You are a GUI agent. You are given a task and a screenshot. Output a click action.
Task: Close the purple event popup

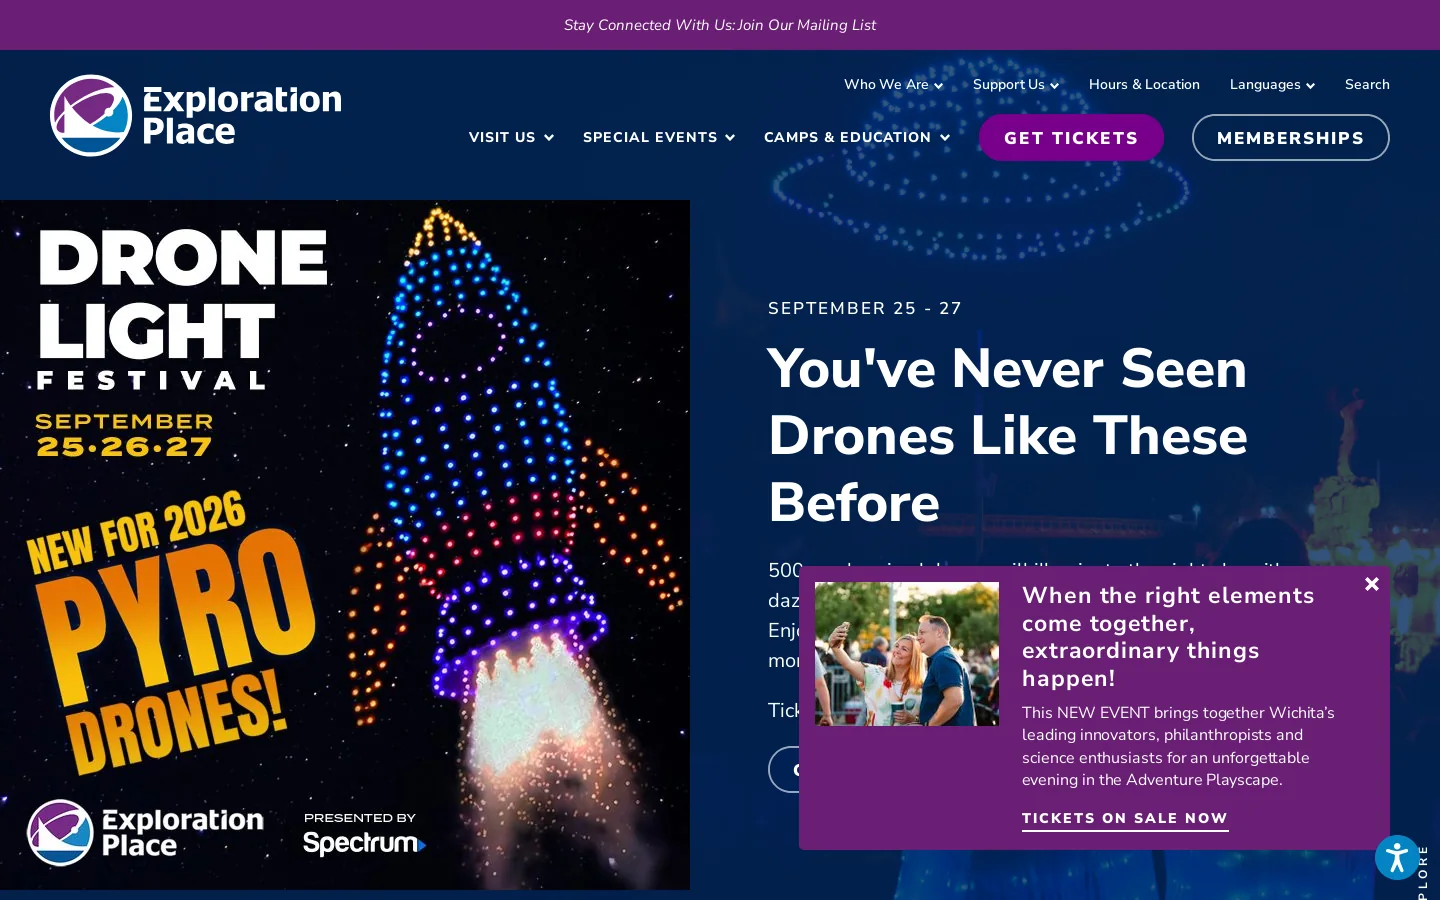(x=1372, y=584)
